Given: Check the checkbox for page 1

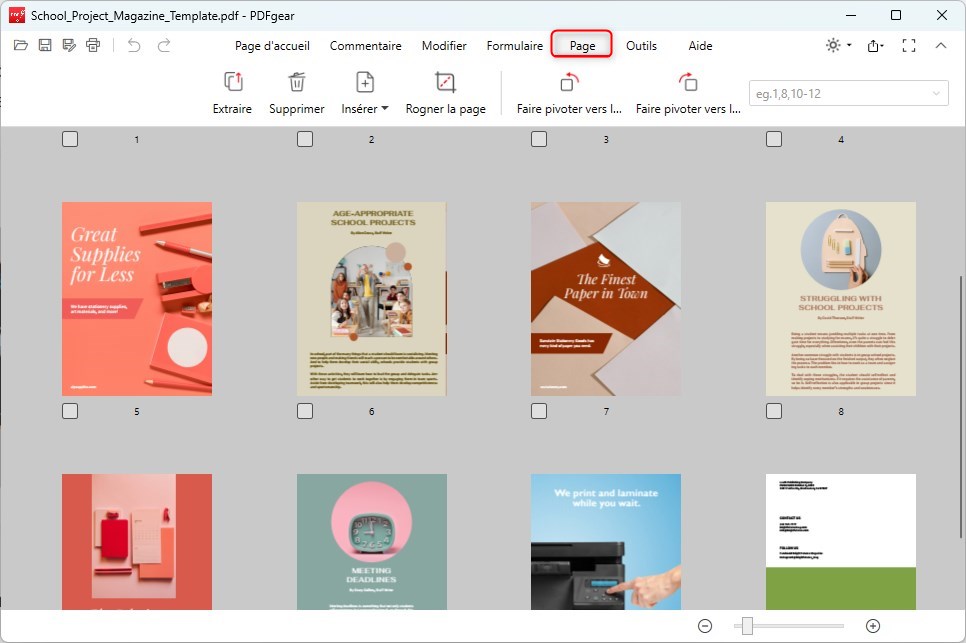Looking at the screenshot, I should pos(70,139).
